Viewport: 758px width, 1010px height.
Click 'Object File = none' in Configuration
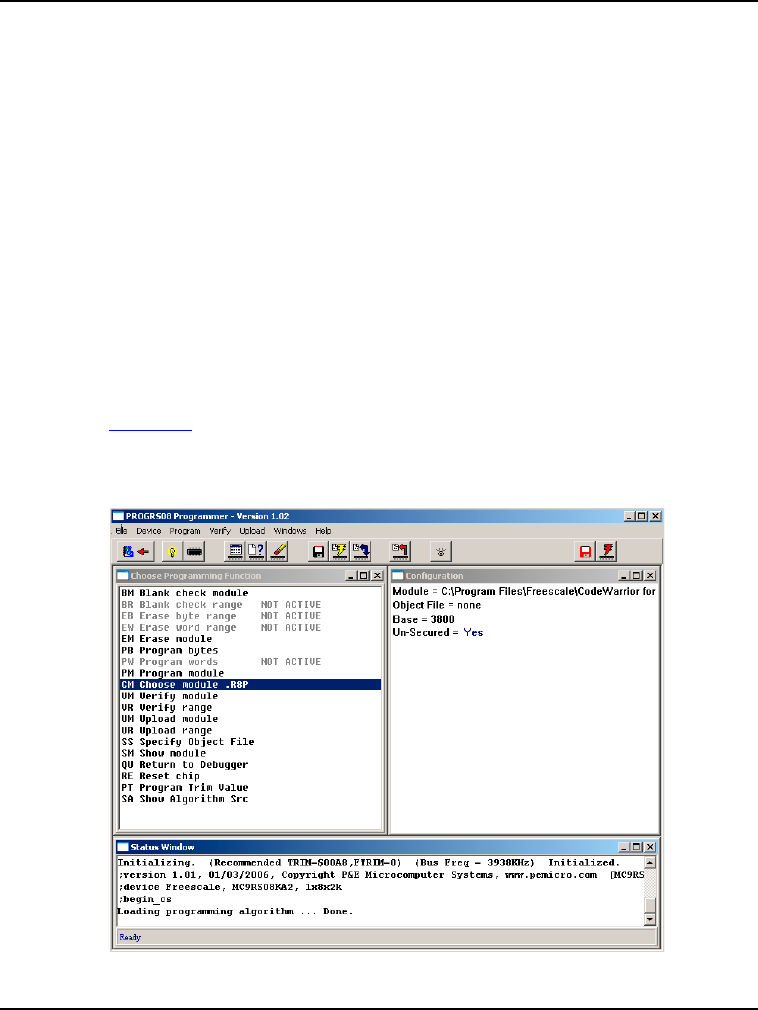point(437,605)
